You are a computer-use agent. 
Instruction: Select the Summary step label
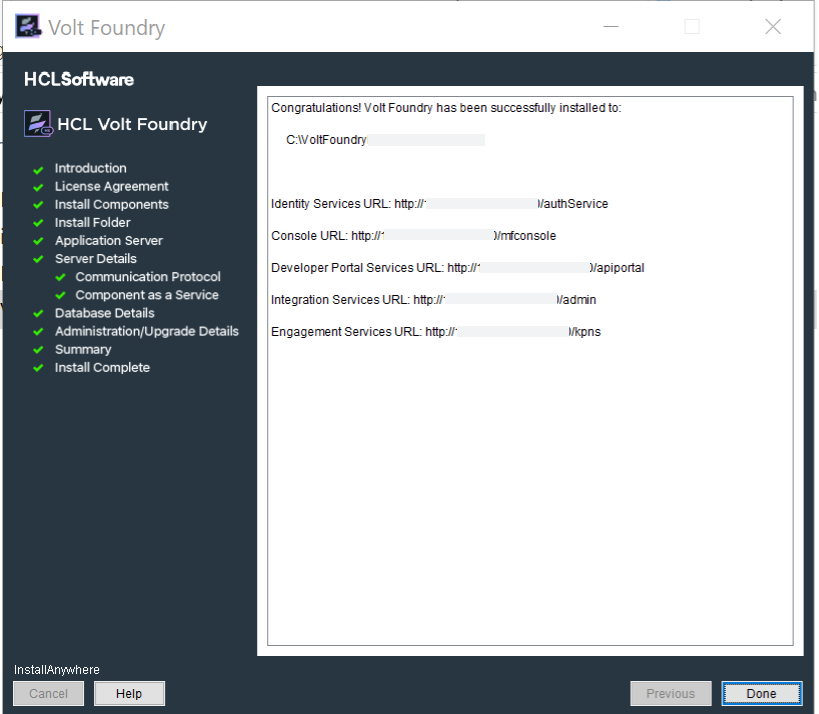click(x=83, y=349)
